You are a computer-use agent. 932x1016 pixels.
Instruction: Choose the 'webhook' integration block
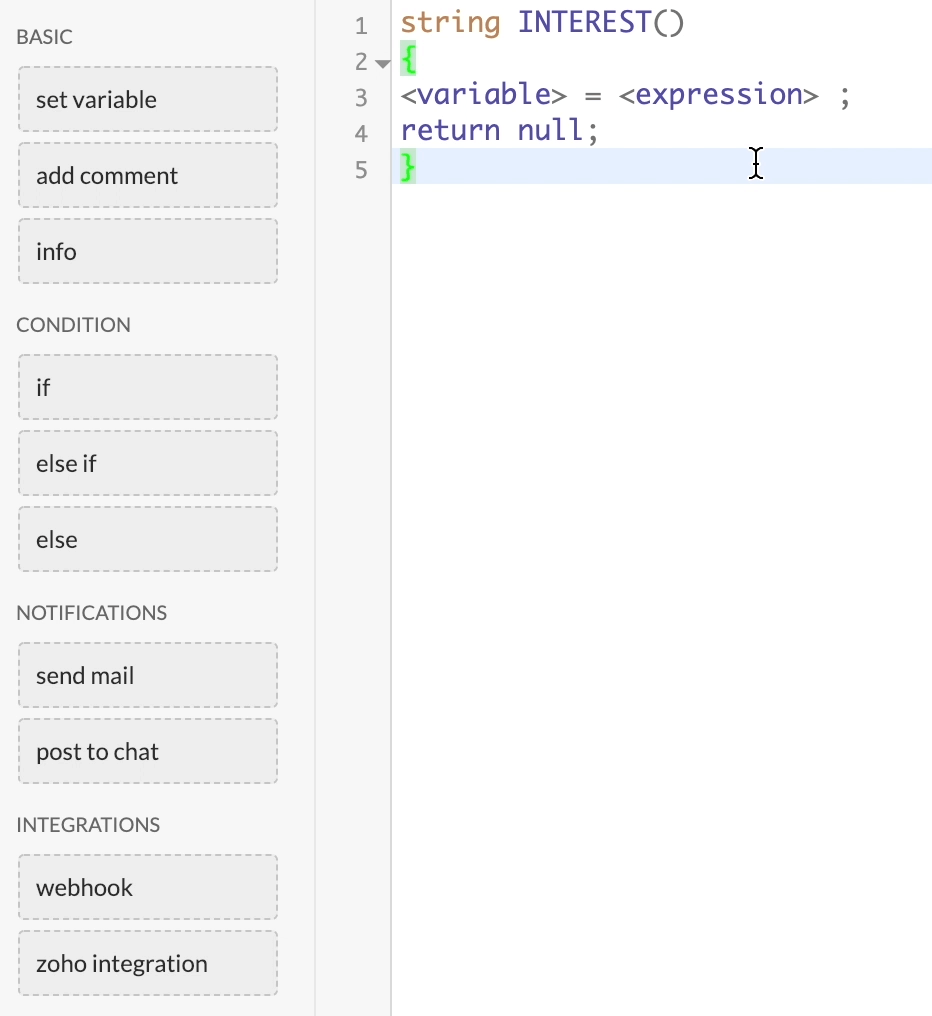tap(147, 888)
